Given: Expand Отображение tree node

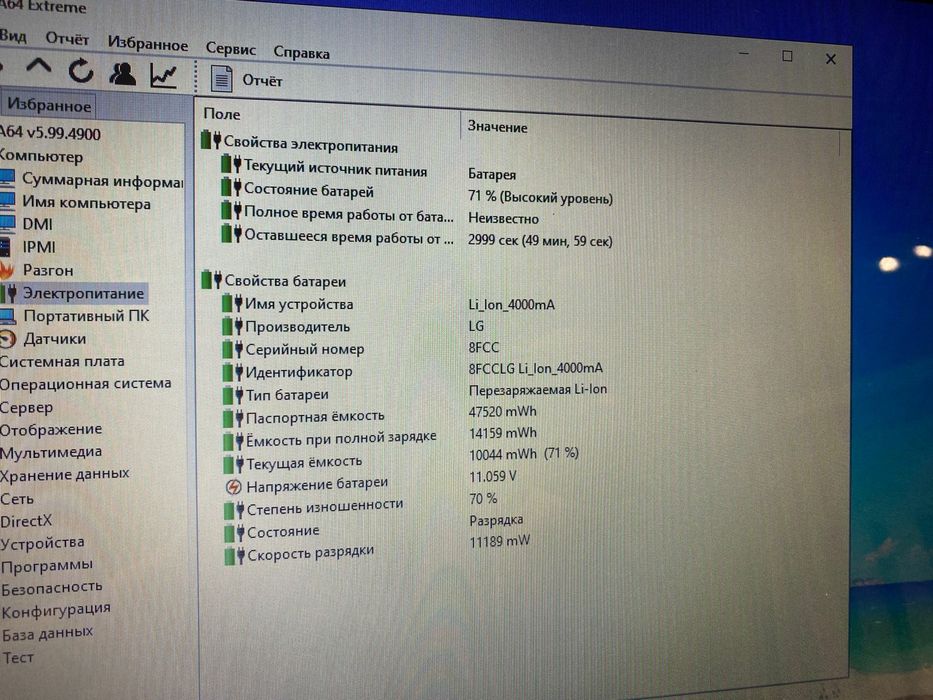Looking at the screenshot, I should (51, 429).
